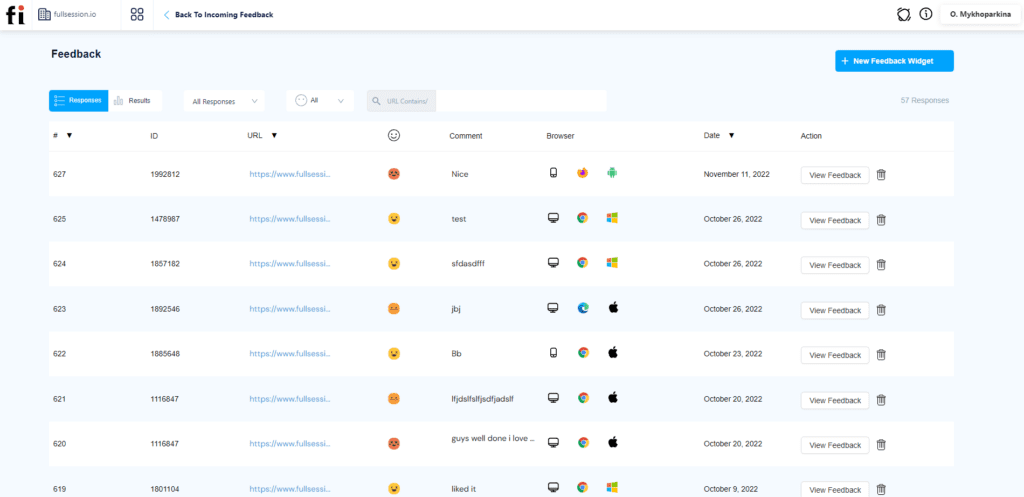Click trash icon for feedback 623
1024x497 pixels.
[x=881, y=310]
